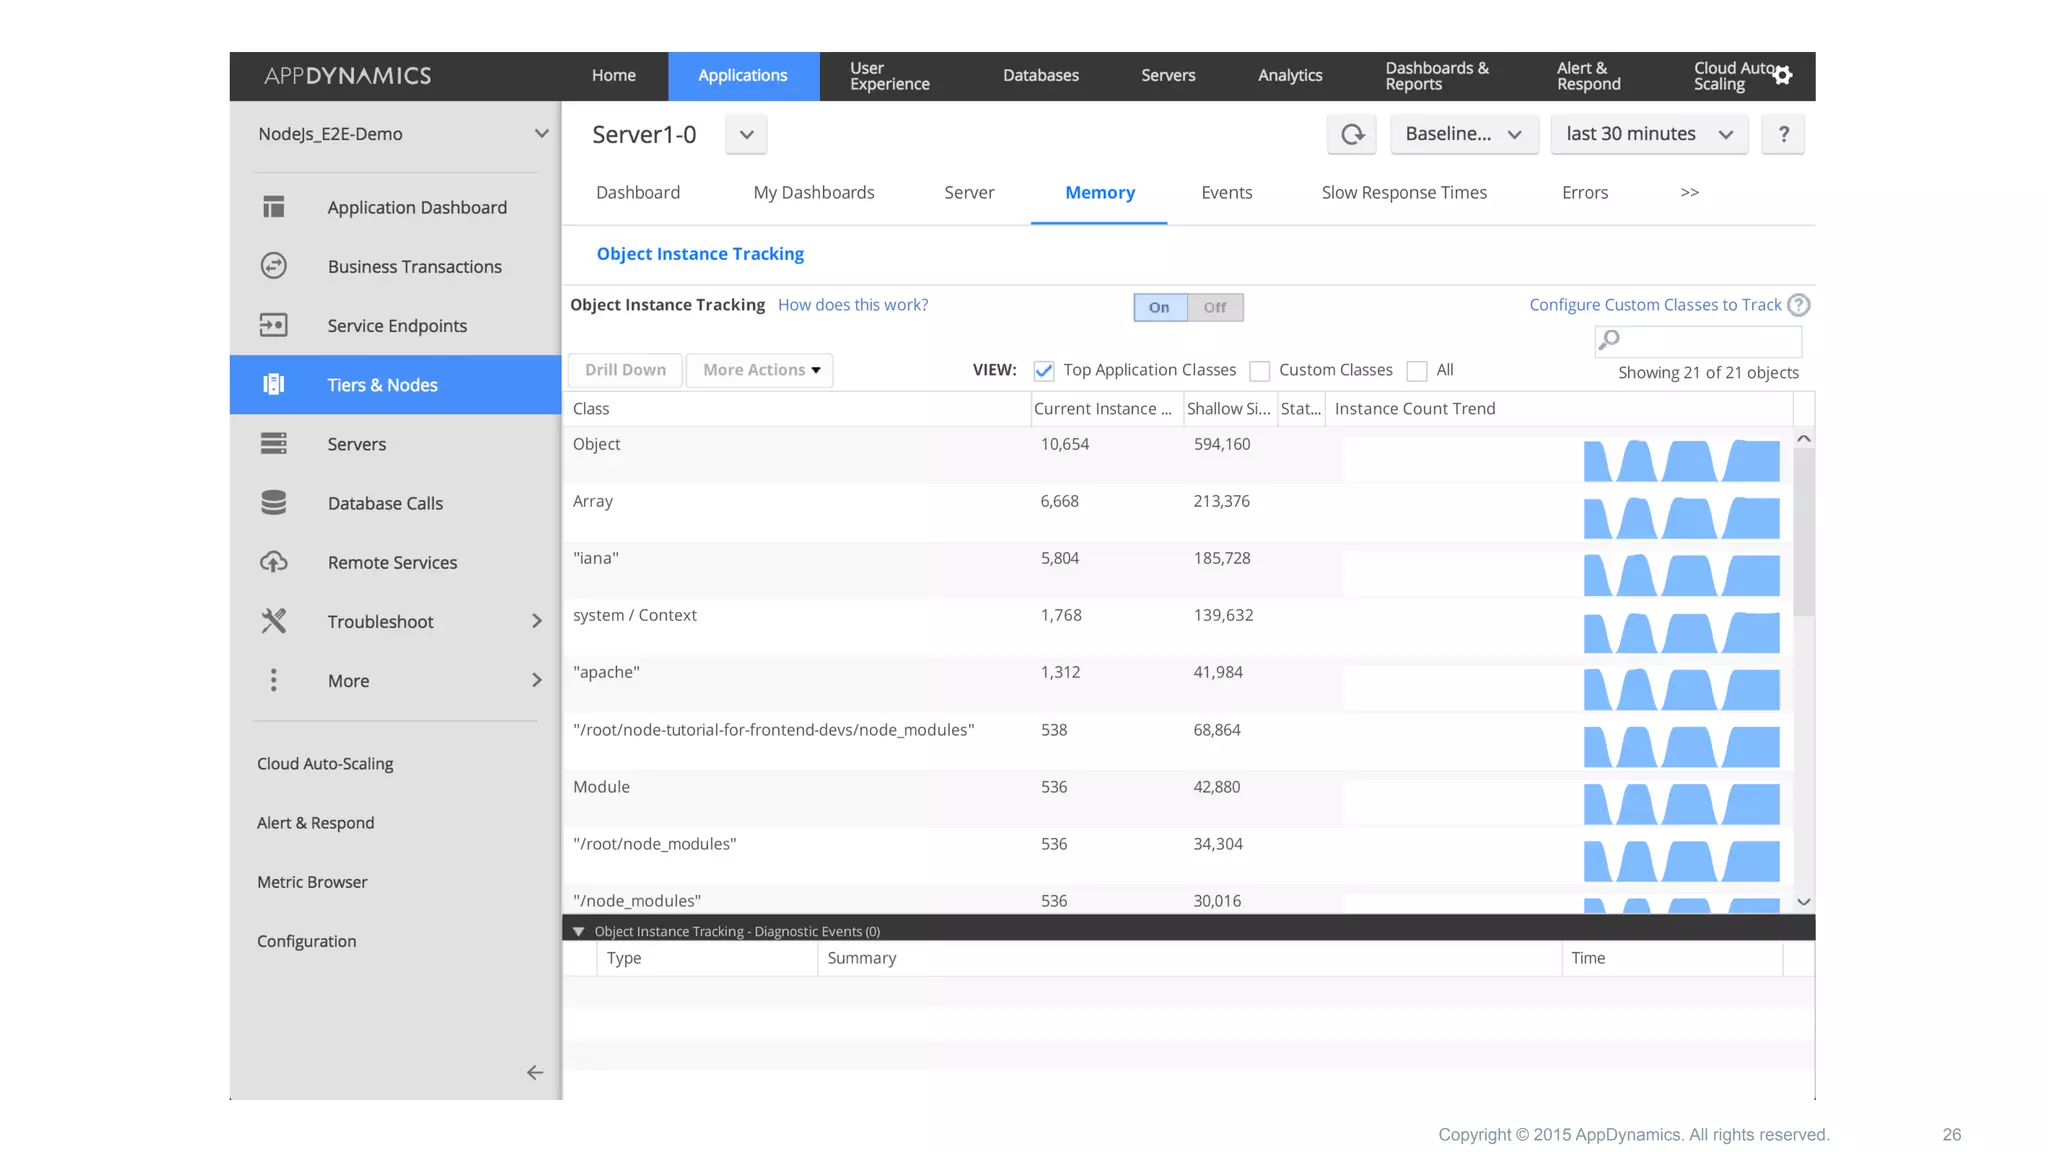
Task: Select the Object class row
Action: click(x=1178, y=455)
